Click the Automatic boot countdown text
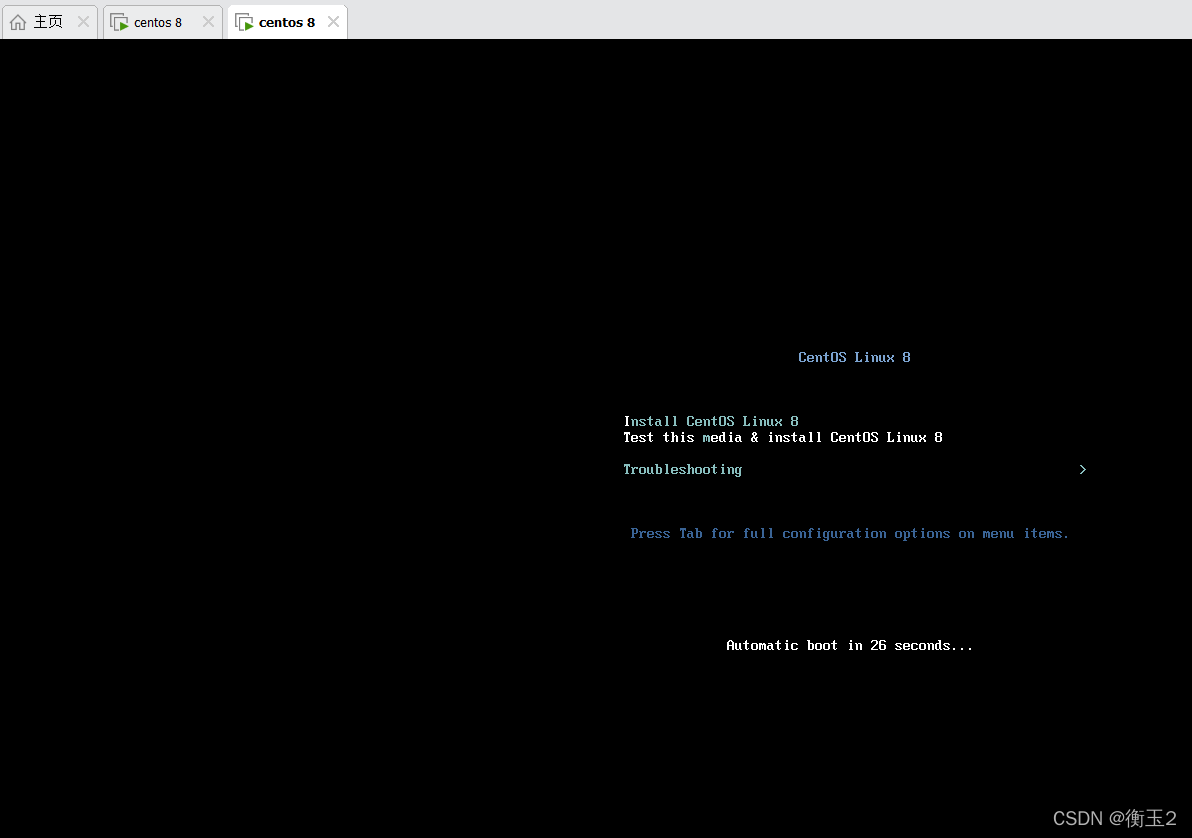The image size is (1192, 838). [x=849, y=646]
